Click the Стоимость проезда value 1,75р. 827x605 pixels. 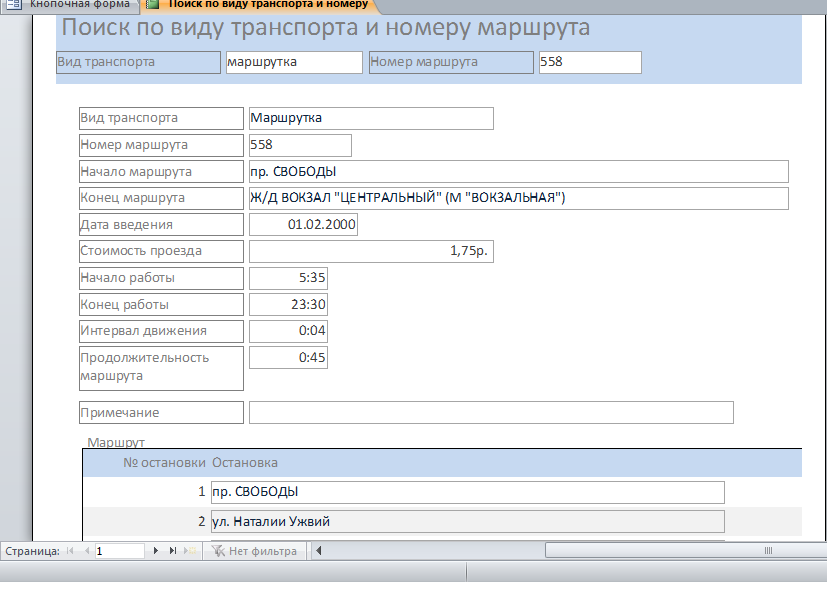click(x=371, y=251)
